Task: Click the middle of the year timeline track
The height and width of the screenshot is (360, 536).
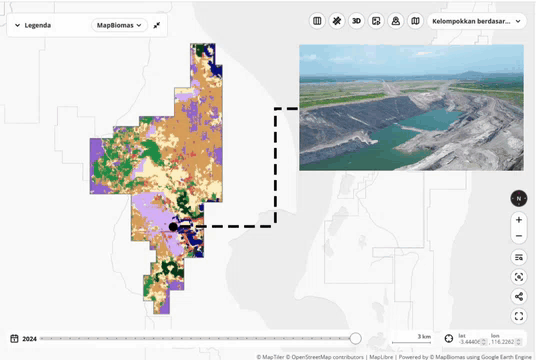Action: coord(198,338)
